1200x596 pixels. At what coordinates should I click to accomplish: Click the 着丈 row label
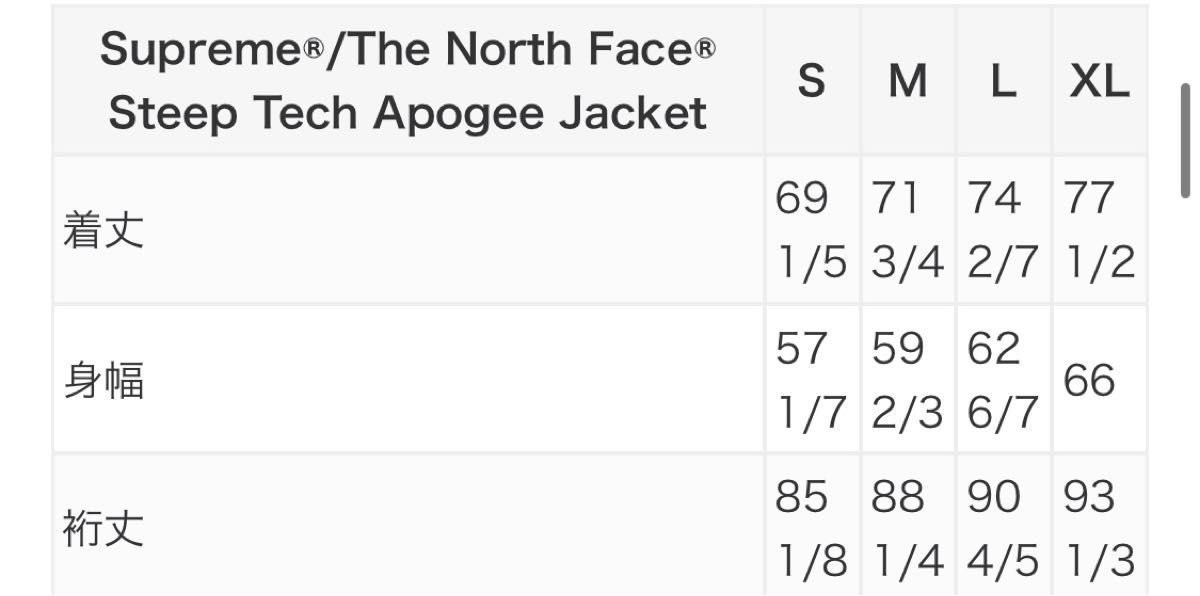[104, 231]
